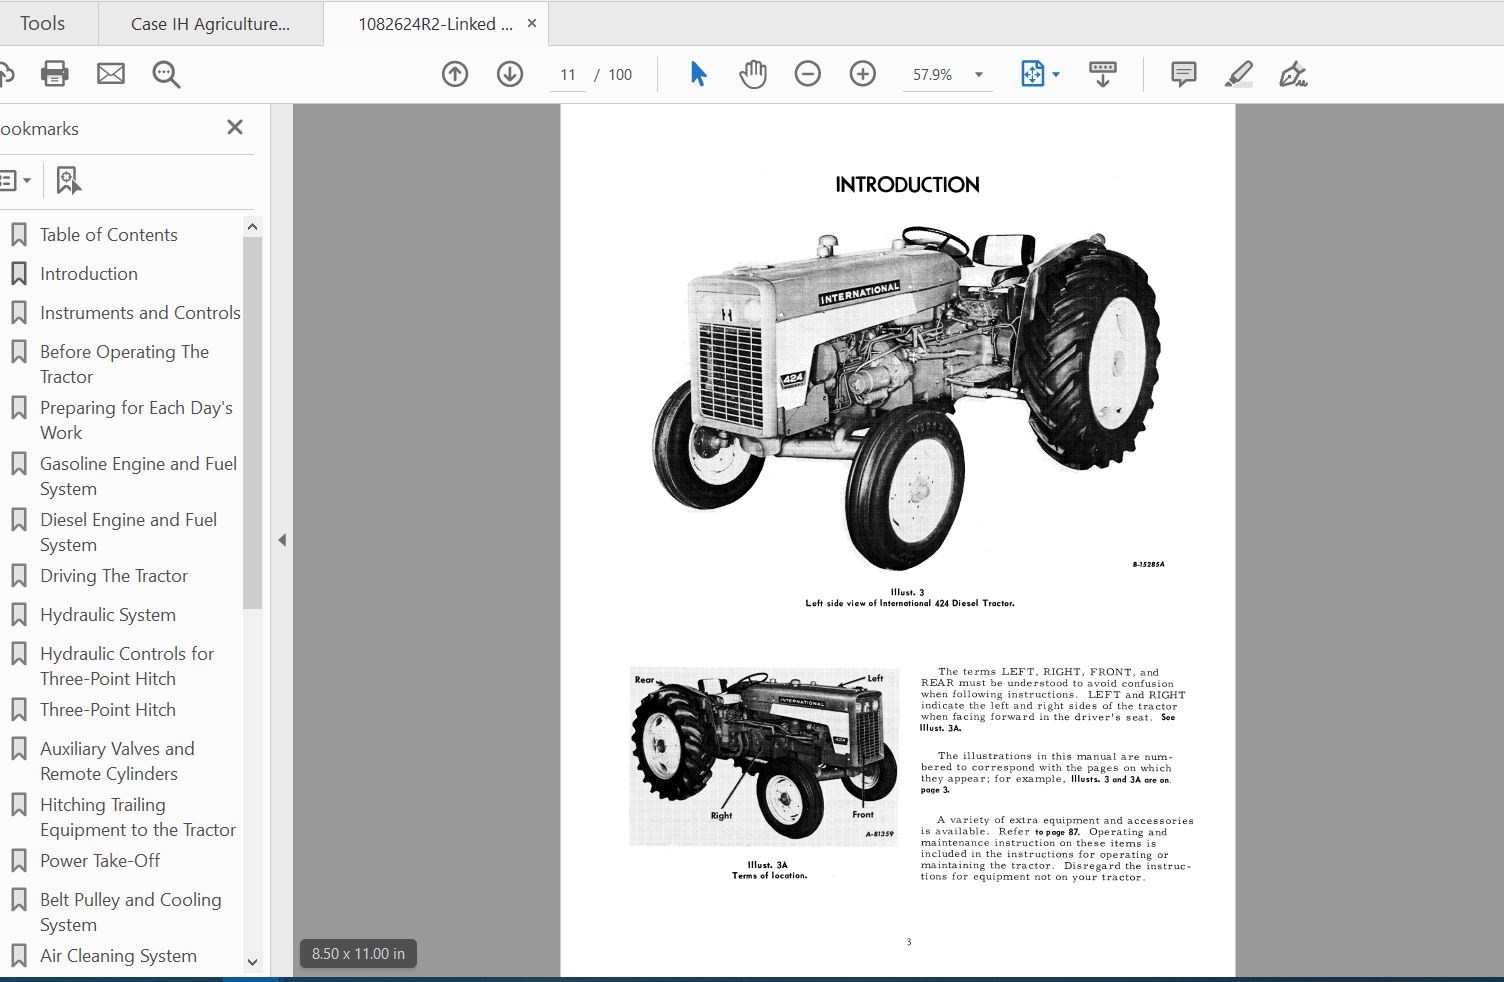Email the current PDF
Image resolution: width=1504 pixels, height=982 pixels.
point(110,73)
